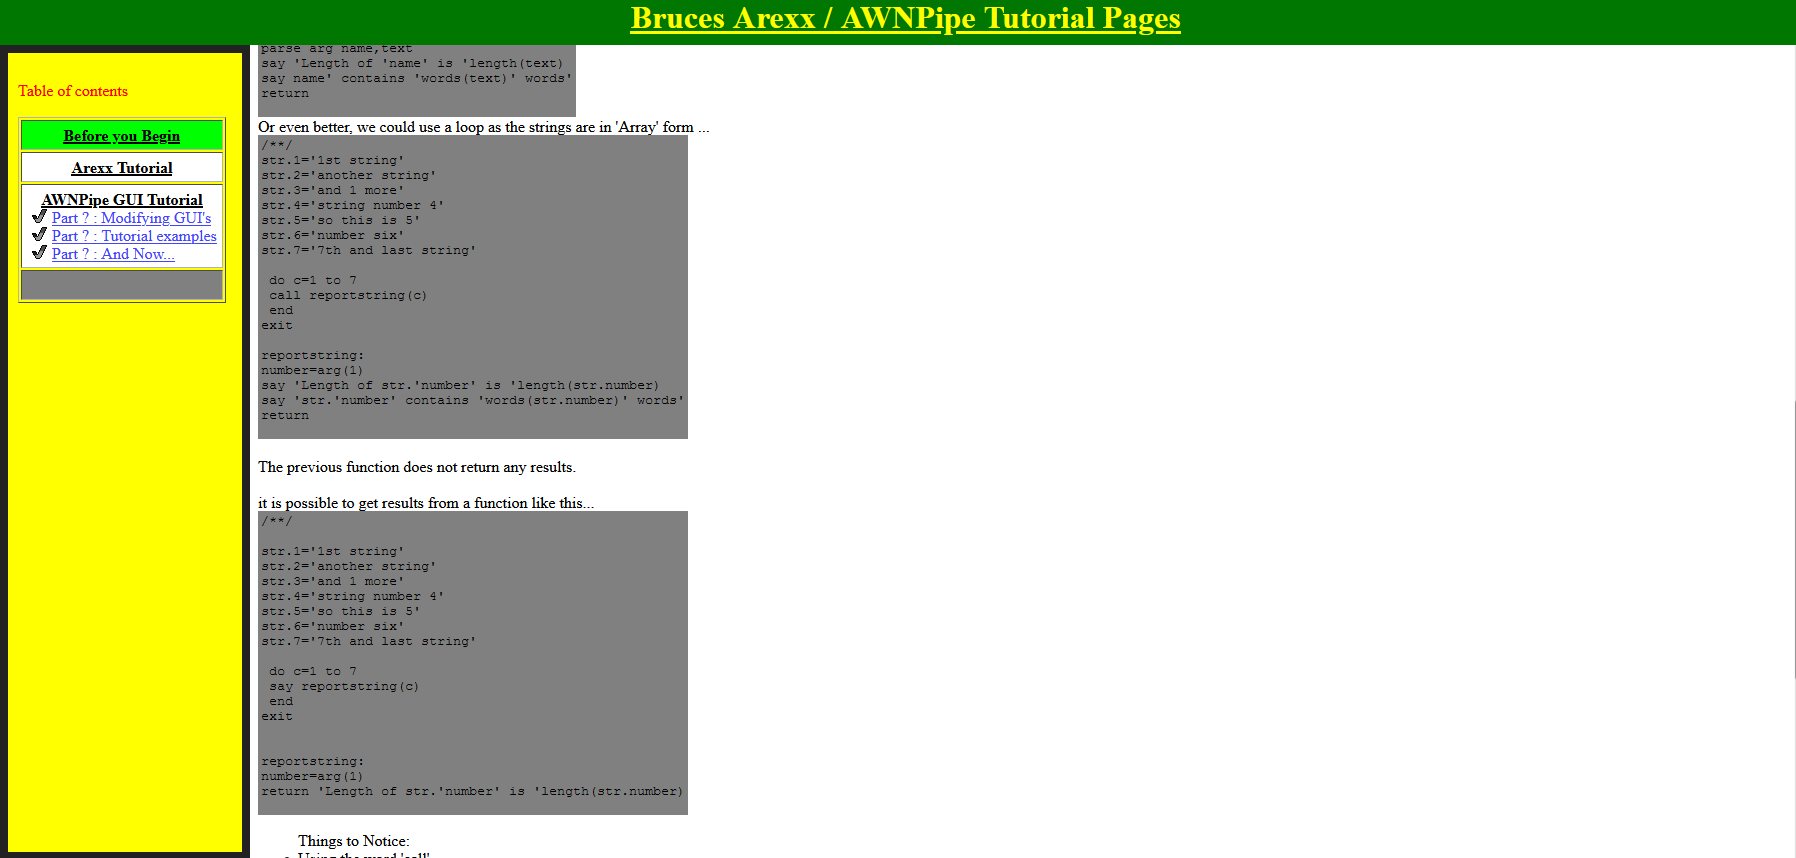1796x858 pixels.
Task: Click the 'Things to Notice:' text
Action: 354,841
